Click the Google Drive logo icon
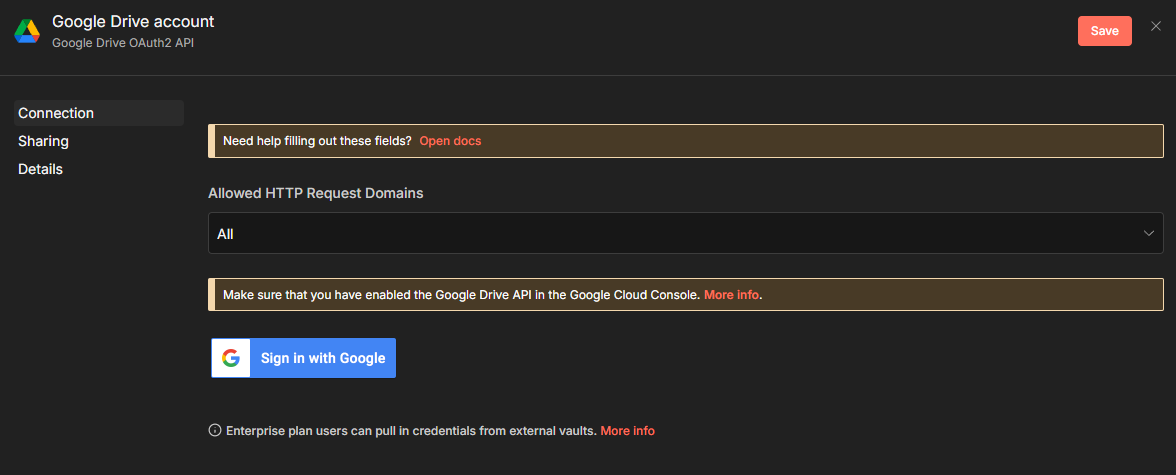1176x475 pixels. click(26, 31)
